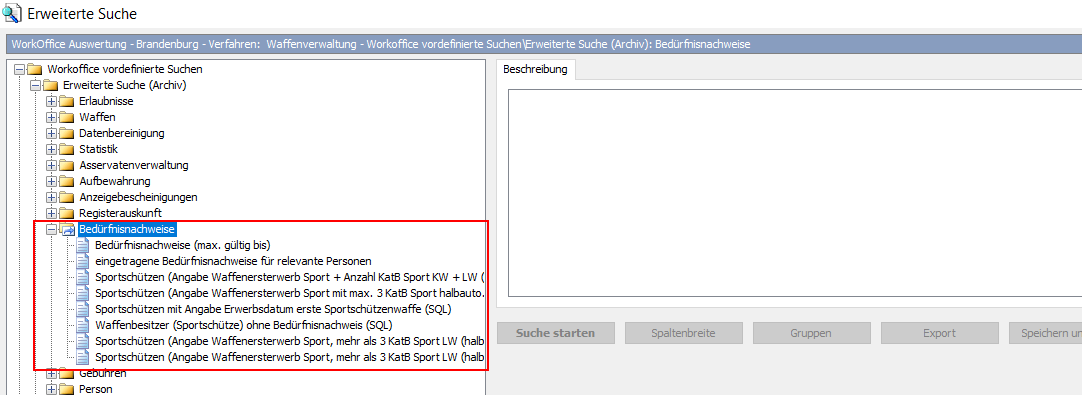1082x395 pixels.
Task: Switch to the Beschreibung tab
Action: (x=535, y=69)
